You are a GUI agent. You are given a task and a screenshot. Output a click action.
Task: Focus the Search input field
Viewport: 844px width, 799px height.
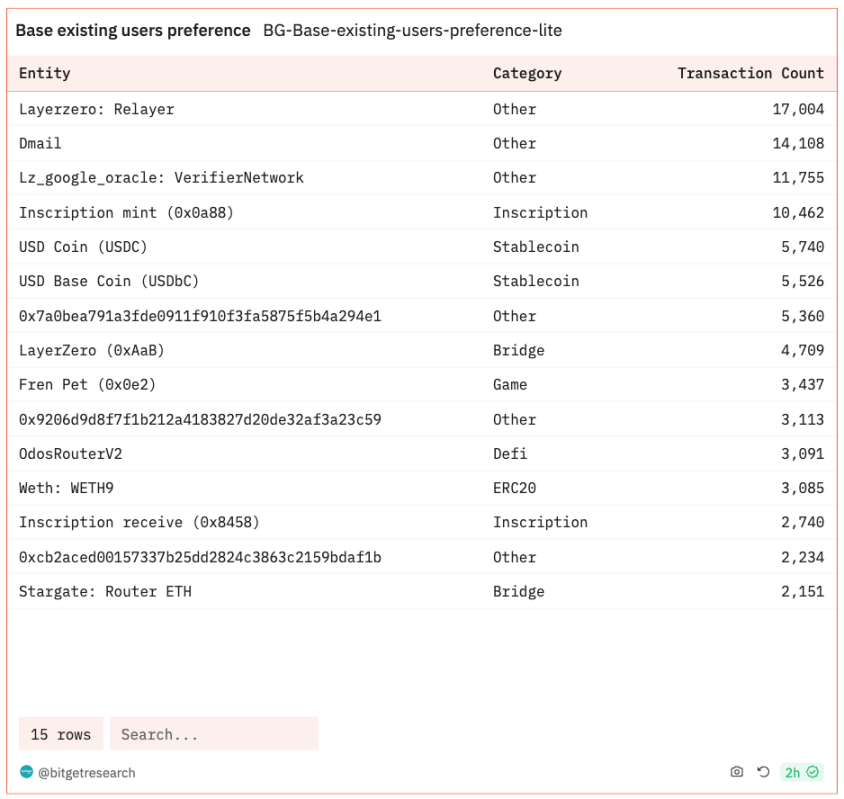[214, 734]
